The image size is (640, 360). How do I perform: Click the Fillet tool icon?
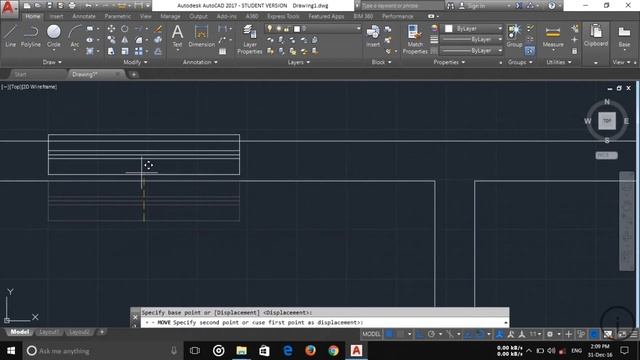pyautogui.click(x=139, y=40)
